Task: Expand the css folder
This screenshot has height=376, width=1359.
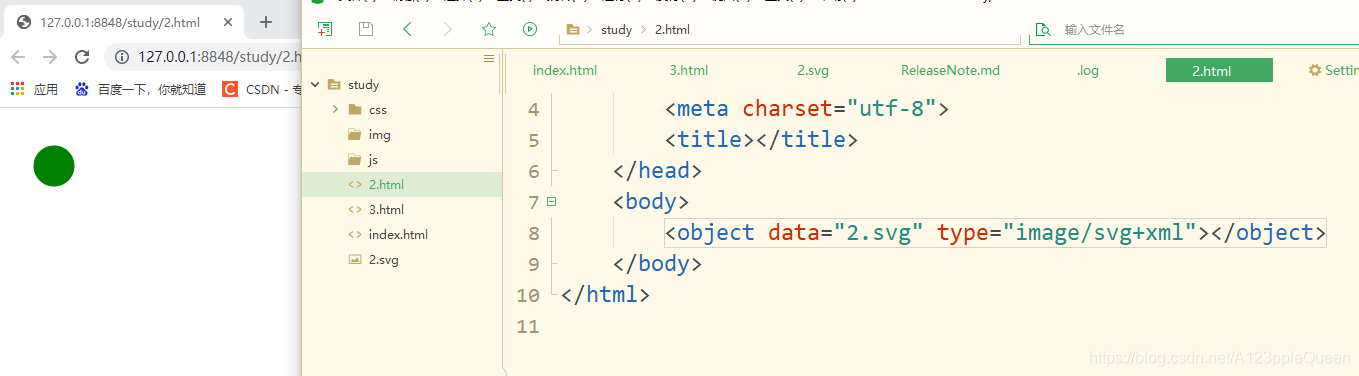Action: (x=335, y=110)
